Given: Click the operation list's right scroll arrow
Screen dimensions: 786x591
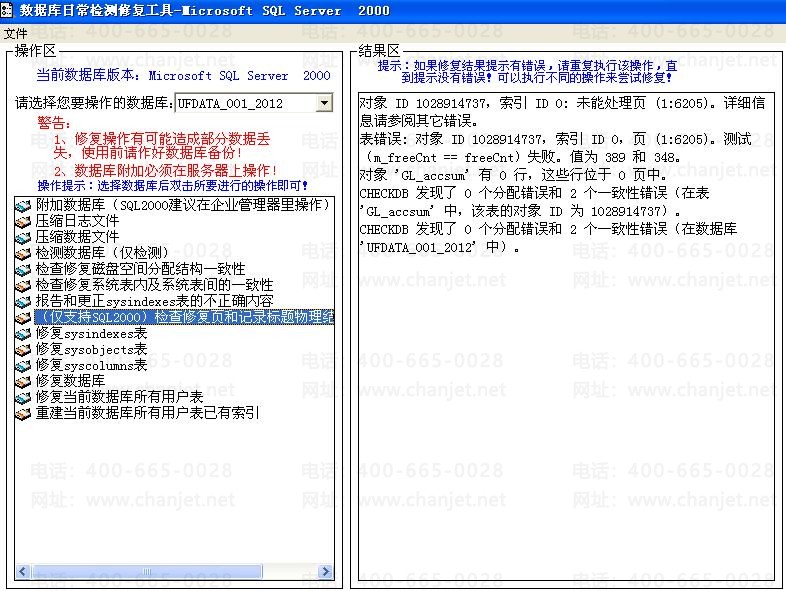Looking at the screenshot, I should point(326,571).
